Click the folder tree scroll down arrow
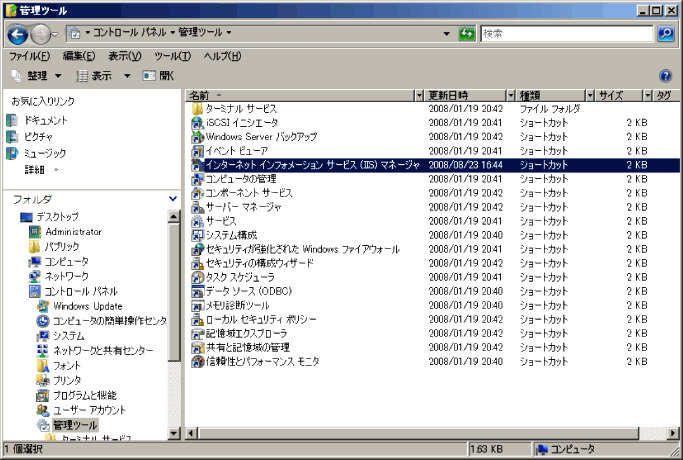Image resolution: width=683 pixels, height=460 pixels. tap(174, 433)
